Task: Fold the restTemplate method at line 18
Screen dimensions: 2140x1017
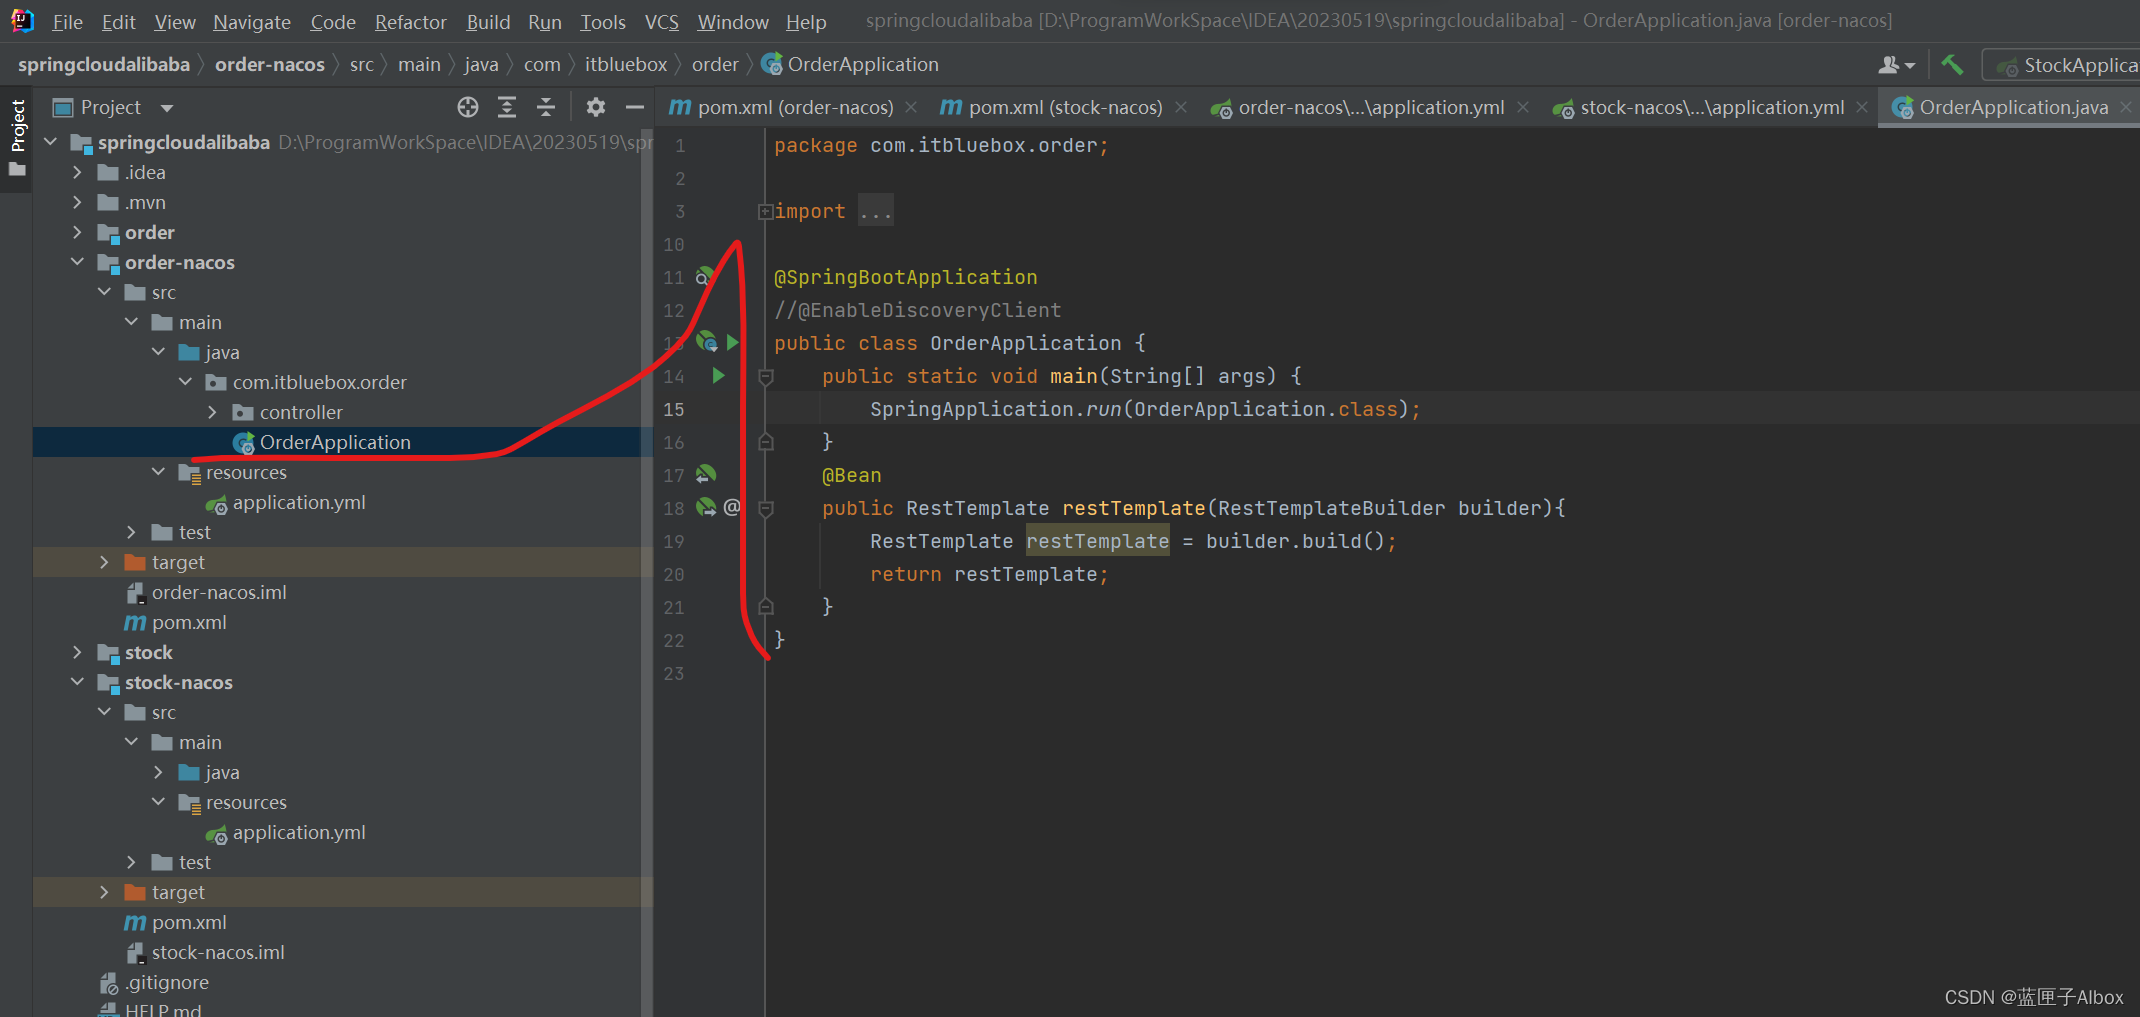Action: point(766,509)
